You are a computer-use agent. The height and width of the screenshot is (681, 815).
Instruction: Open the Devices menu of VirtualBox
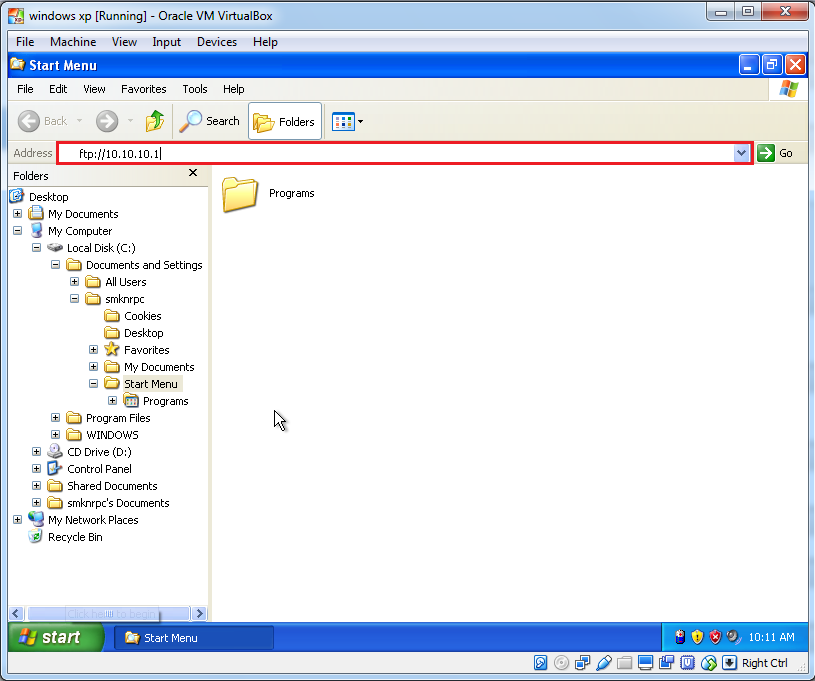click(x=216, y=42)
